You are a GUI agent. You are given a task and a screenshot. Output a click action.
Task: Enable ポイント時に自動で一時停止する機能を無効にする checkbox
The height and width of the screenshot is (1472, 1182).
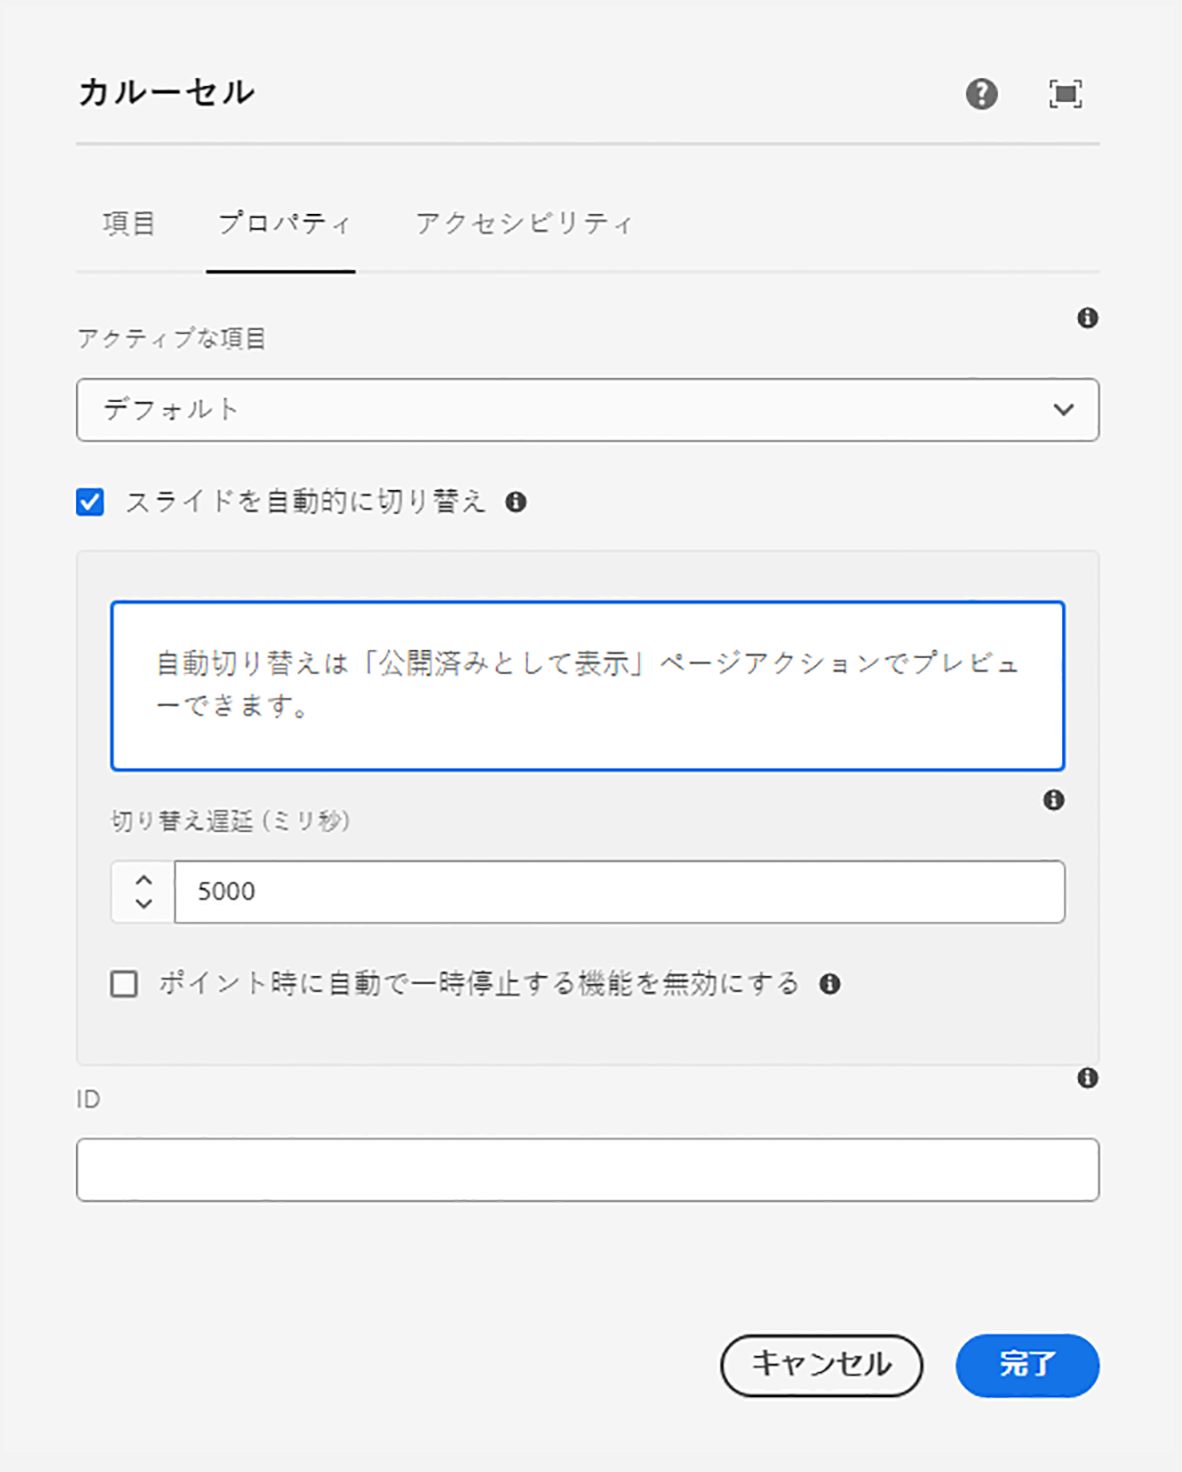coord(125,984)
